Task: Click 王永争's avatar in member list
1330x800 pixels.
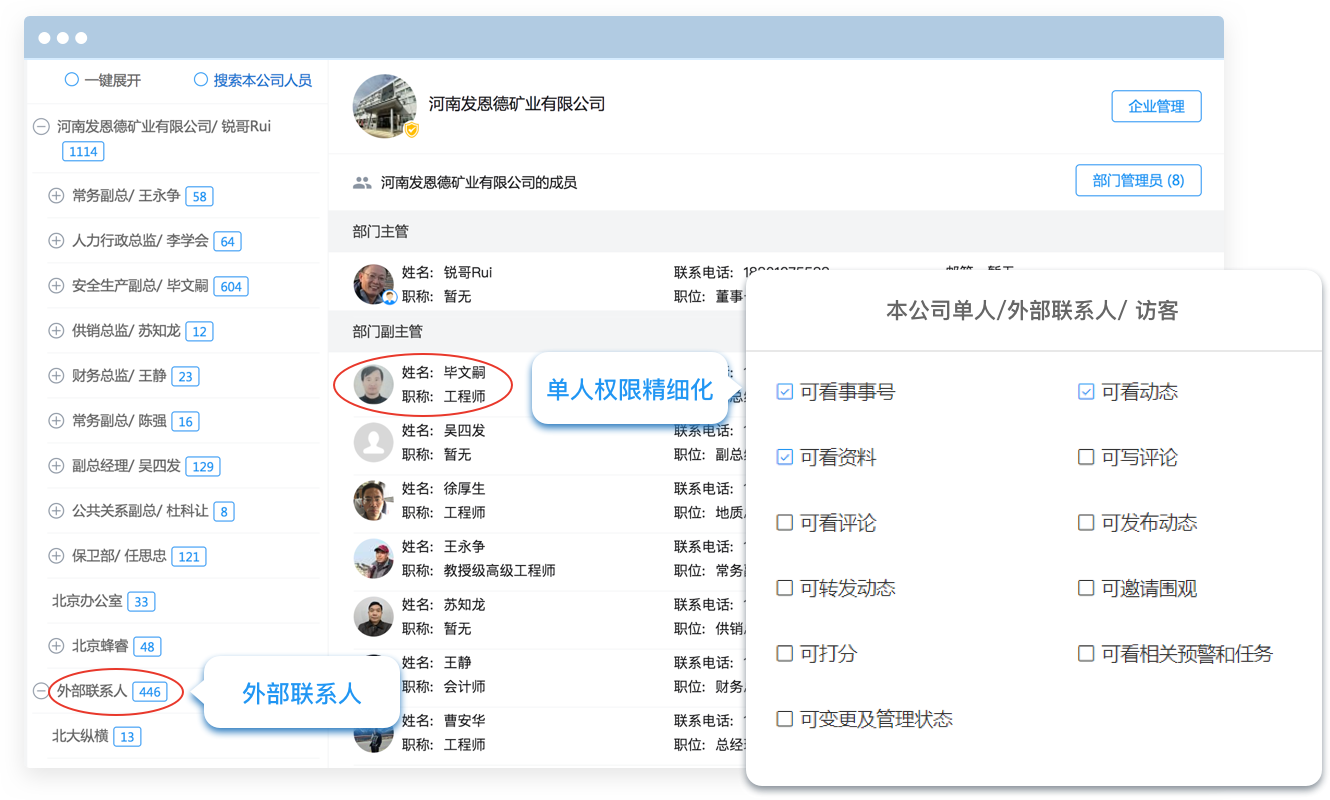Action: click(373, 559)
